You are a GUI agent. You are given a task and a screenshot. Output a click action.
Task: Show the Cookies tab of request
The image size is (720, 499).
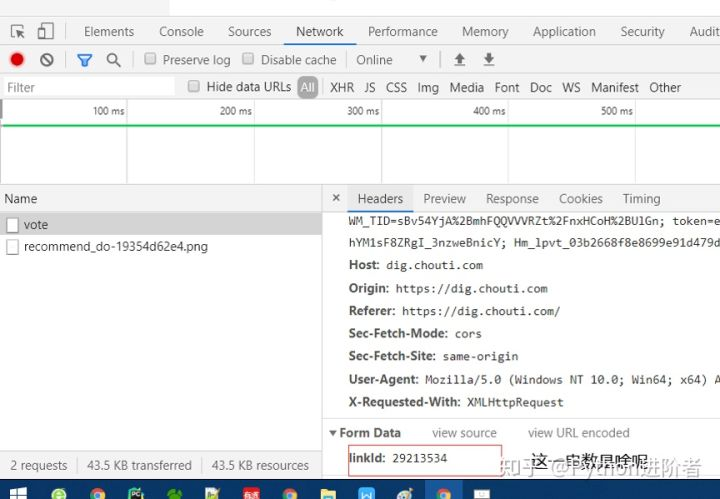(x=580, y=199)
